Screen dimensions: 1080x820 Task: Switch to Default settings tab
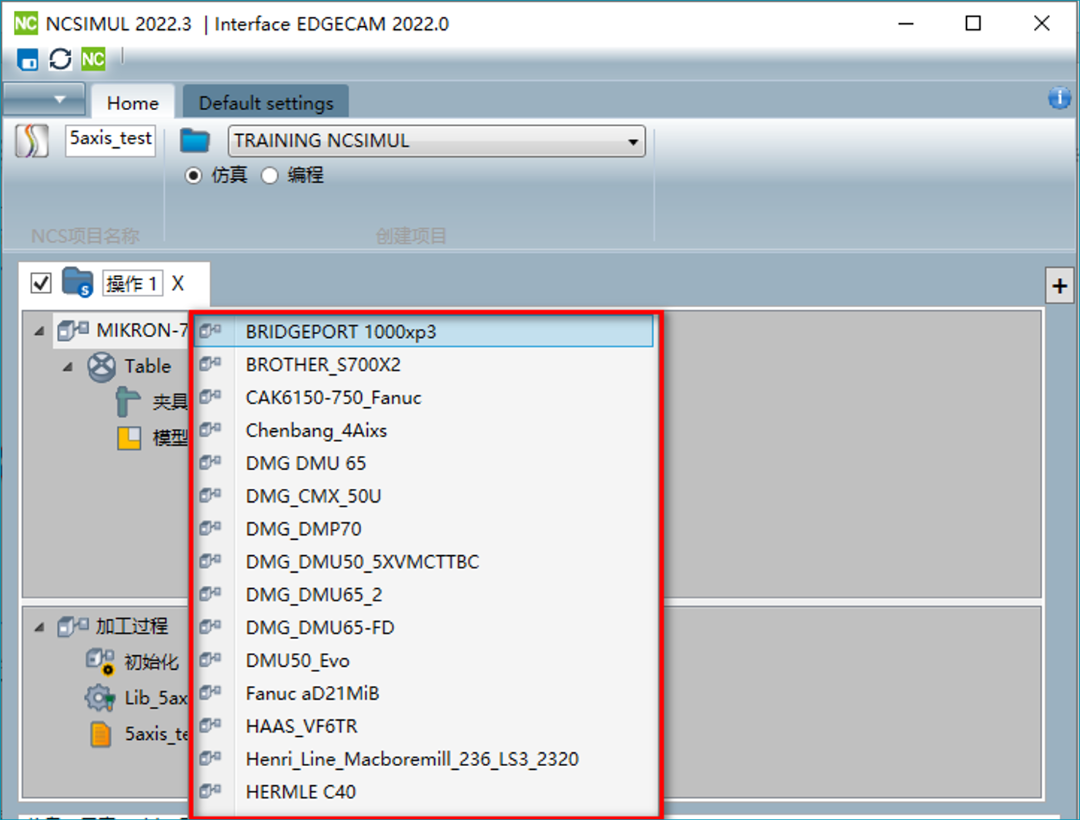266,103
